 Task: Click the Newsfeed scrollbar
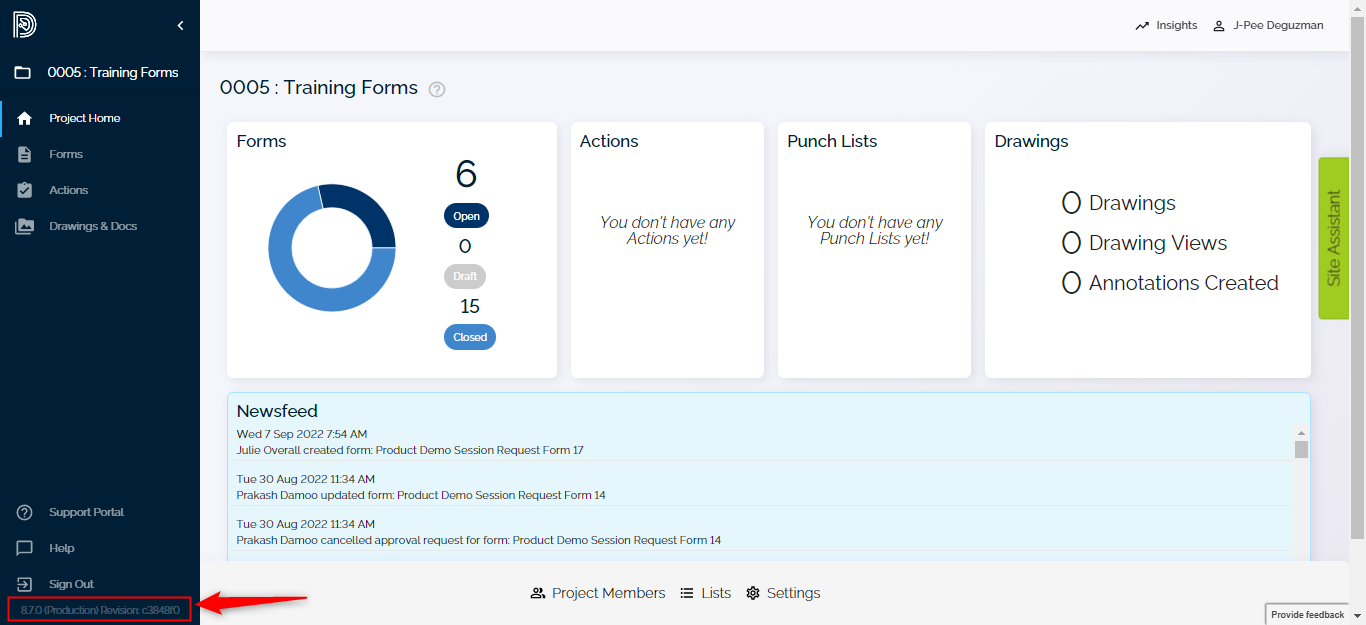(x=1301, y=490)
